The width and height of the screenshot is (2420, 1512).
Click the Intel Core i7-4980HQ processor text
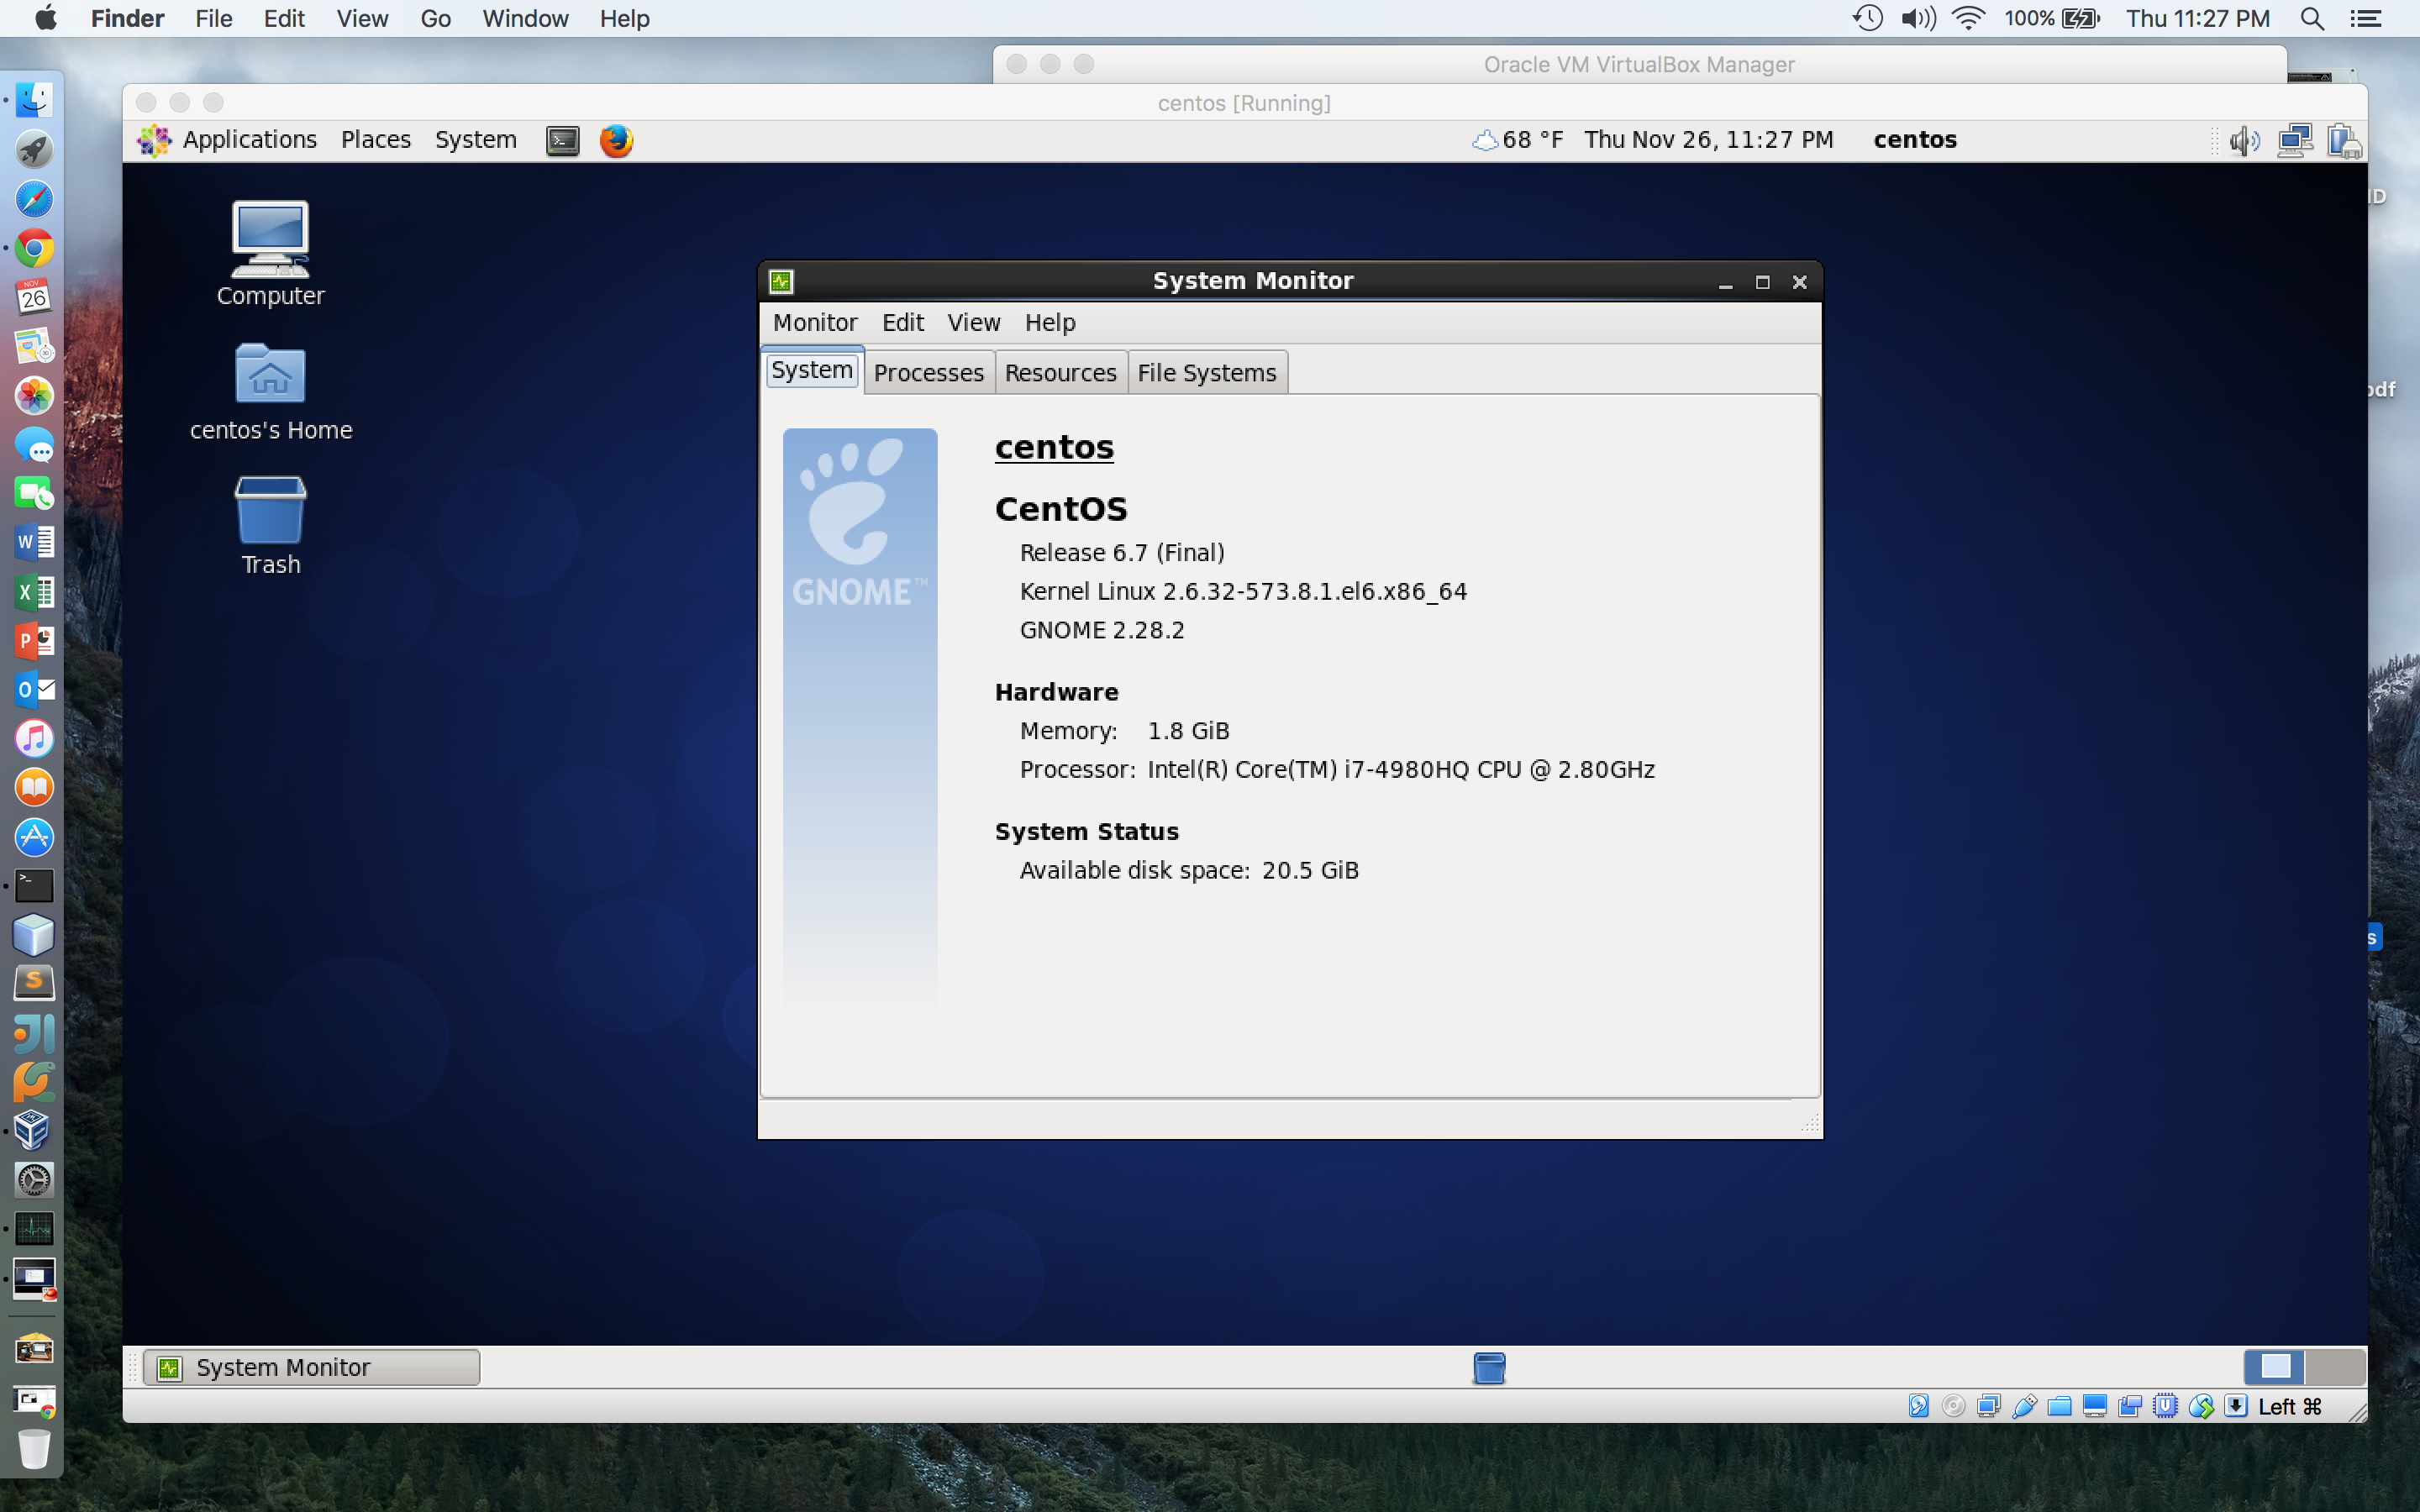1401,770
